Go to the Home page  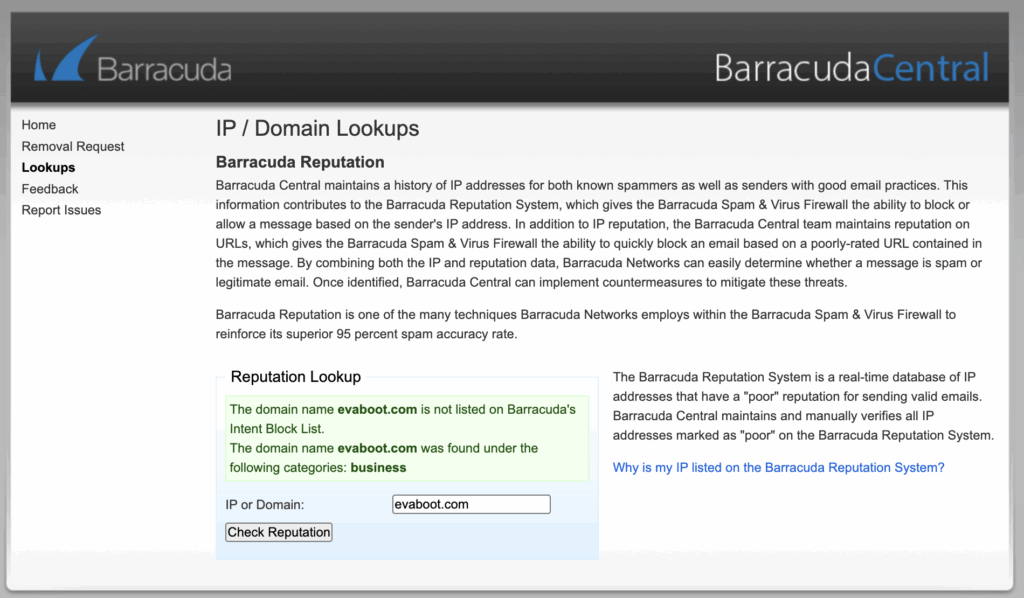pos(39,125)
